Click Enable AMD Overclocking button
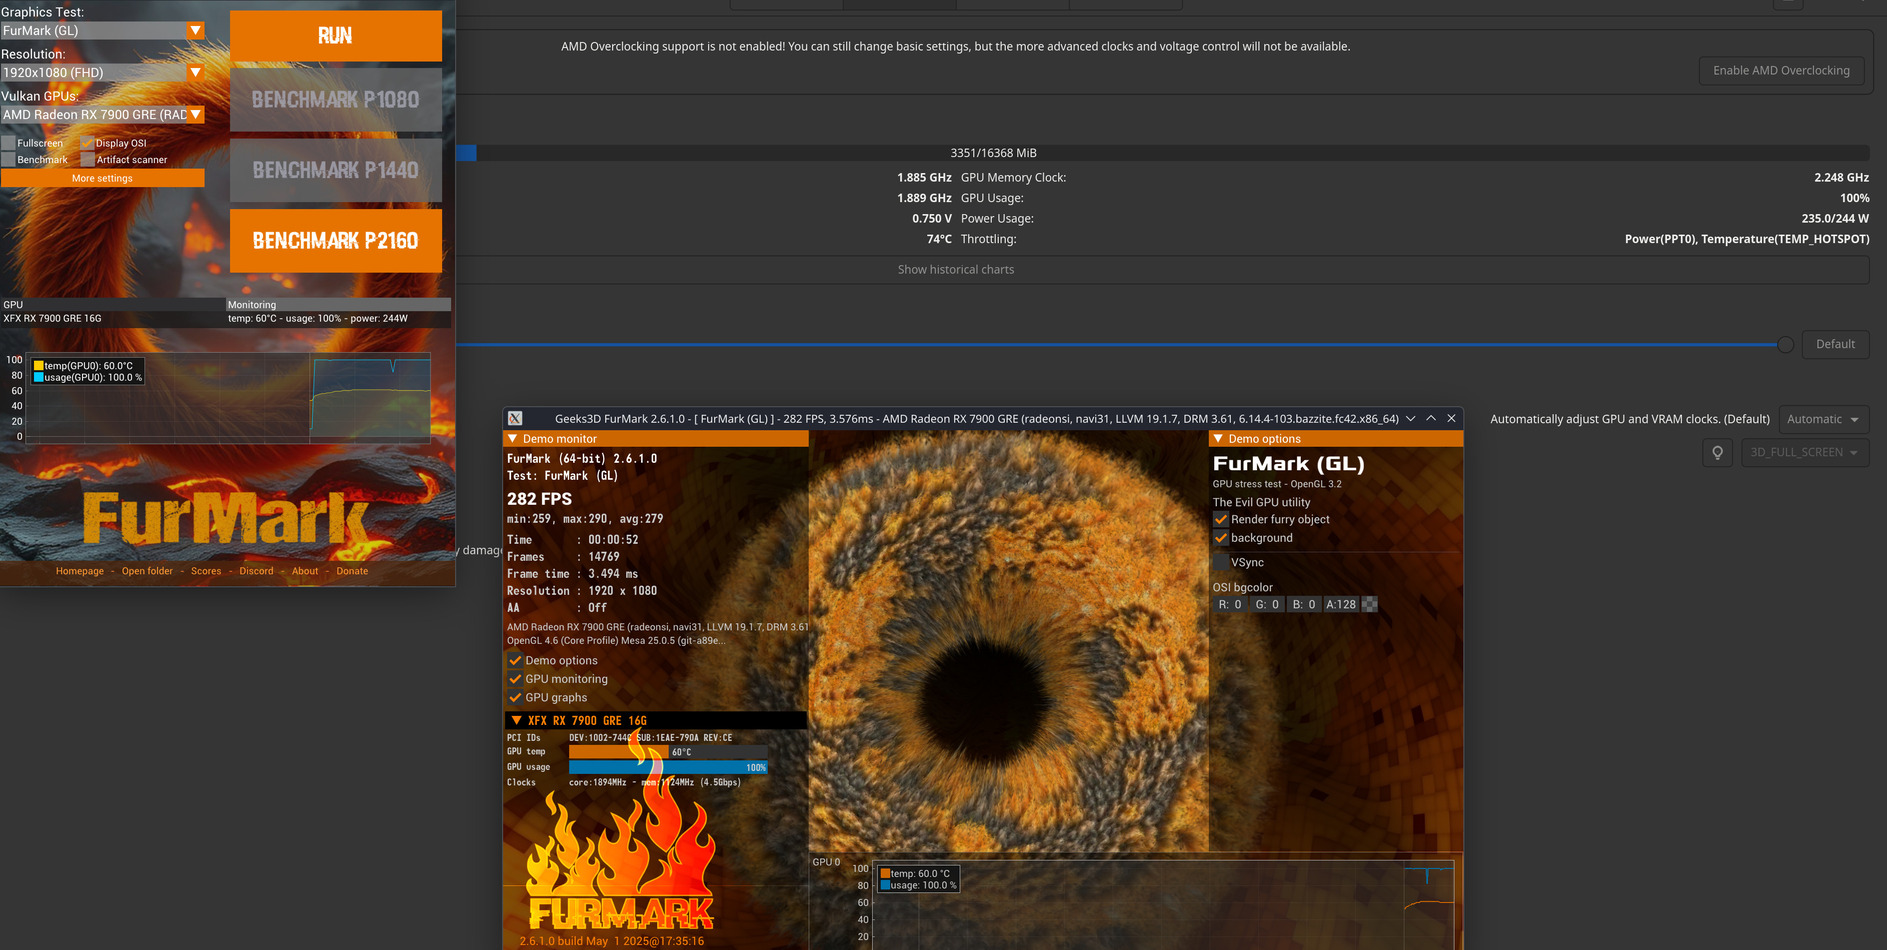Image resolution: width=1887 pixels, height=950 pixels. pyautogui.click(x=1781, y=71)
